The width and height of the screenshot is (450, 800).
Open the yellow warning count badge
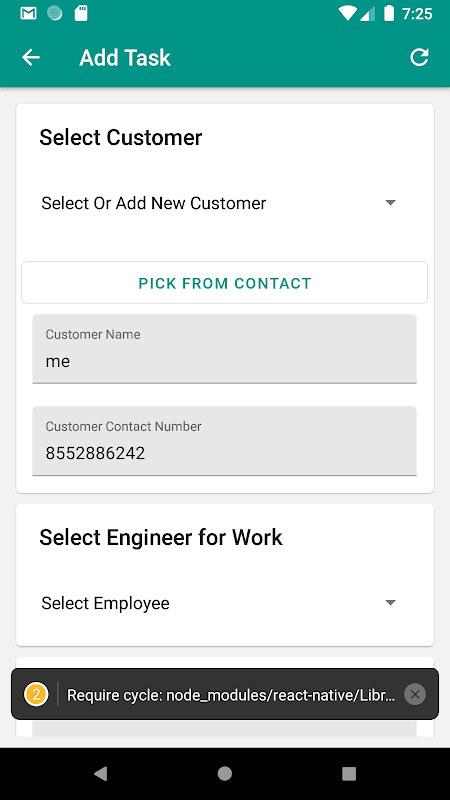pyautogui.click(x=36, y=694)
